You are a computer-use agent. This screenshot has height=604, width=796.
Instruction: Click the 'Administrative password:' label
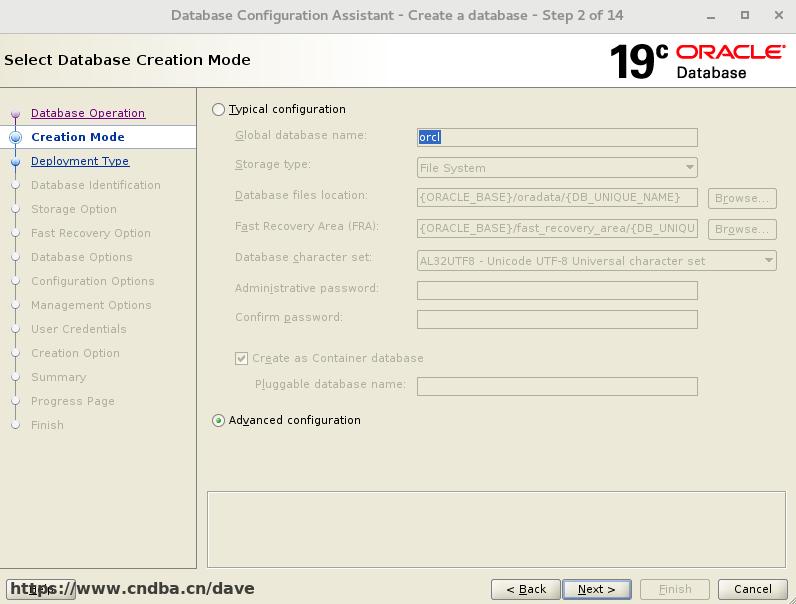click(307, 288)
